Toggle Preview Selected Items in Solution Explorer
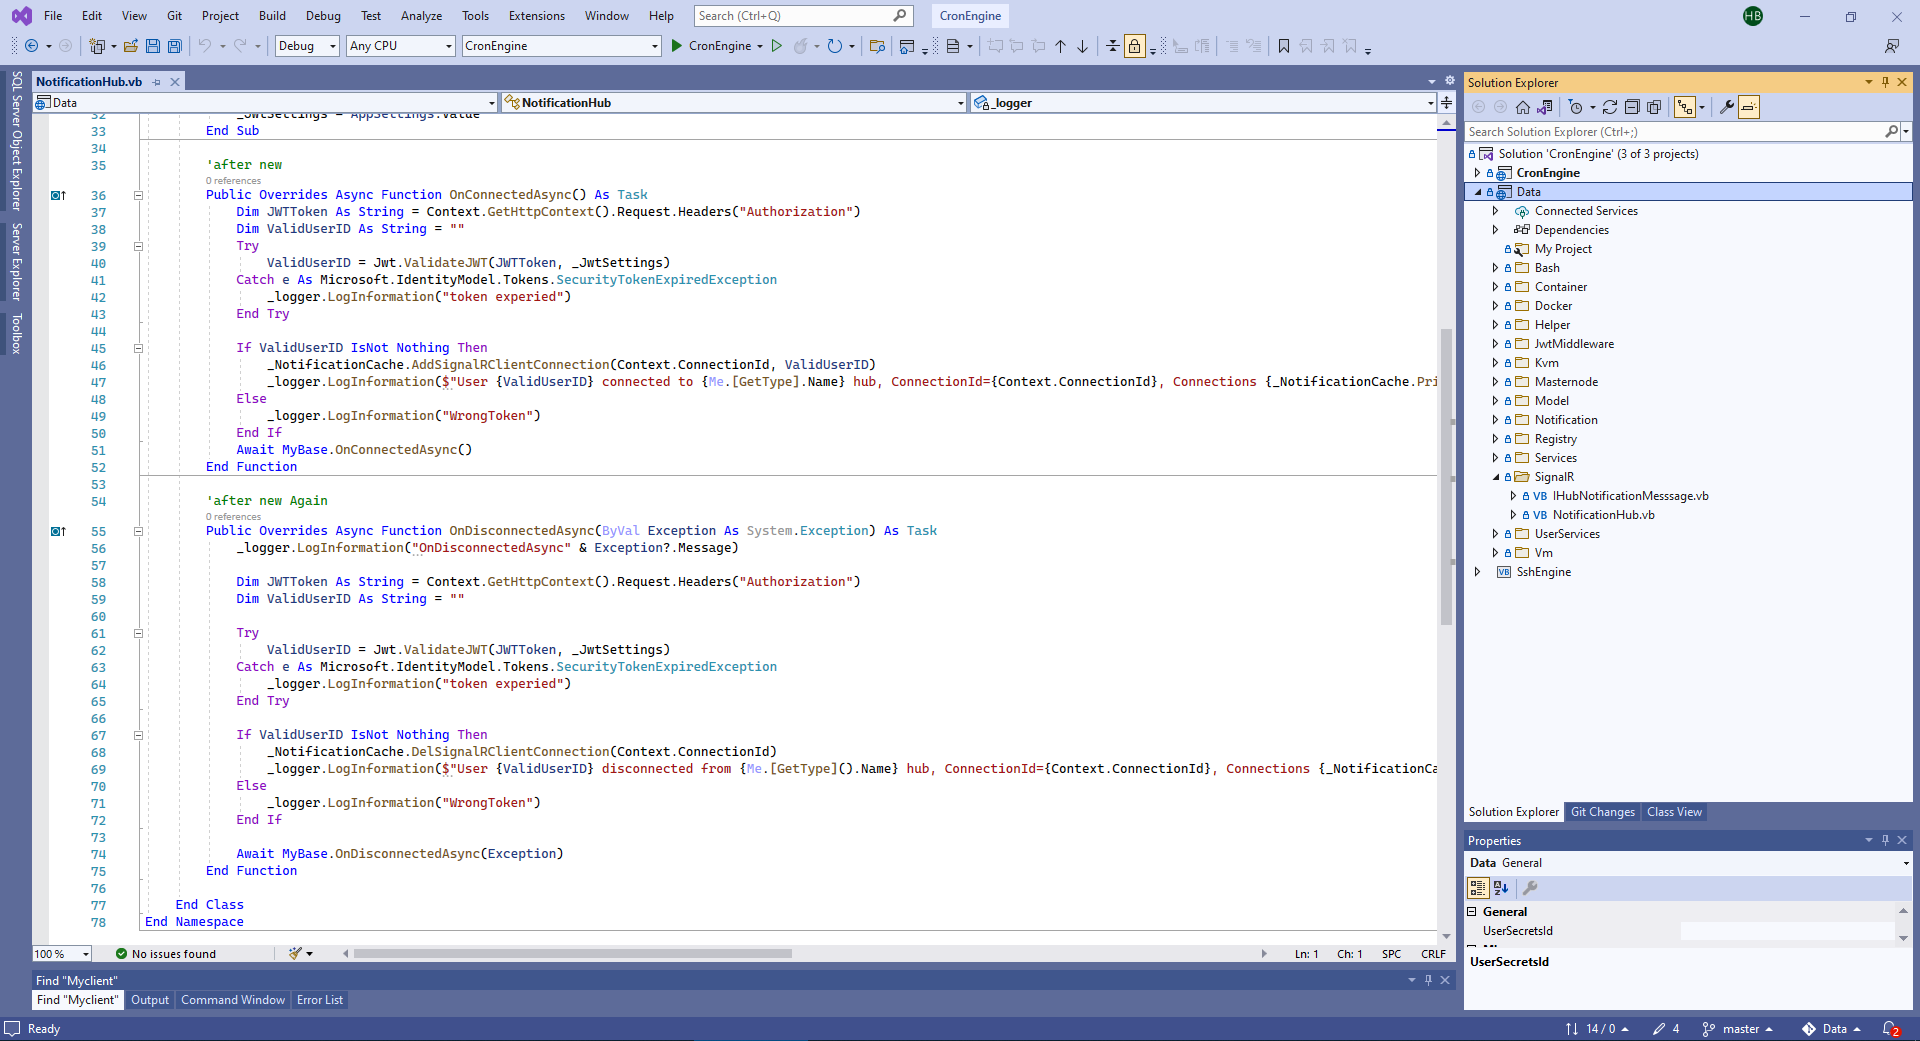Viewport: 1920px width, 1041px height. tap(1748, 107)
